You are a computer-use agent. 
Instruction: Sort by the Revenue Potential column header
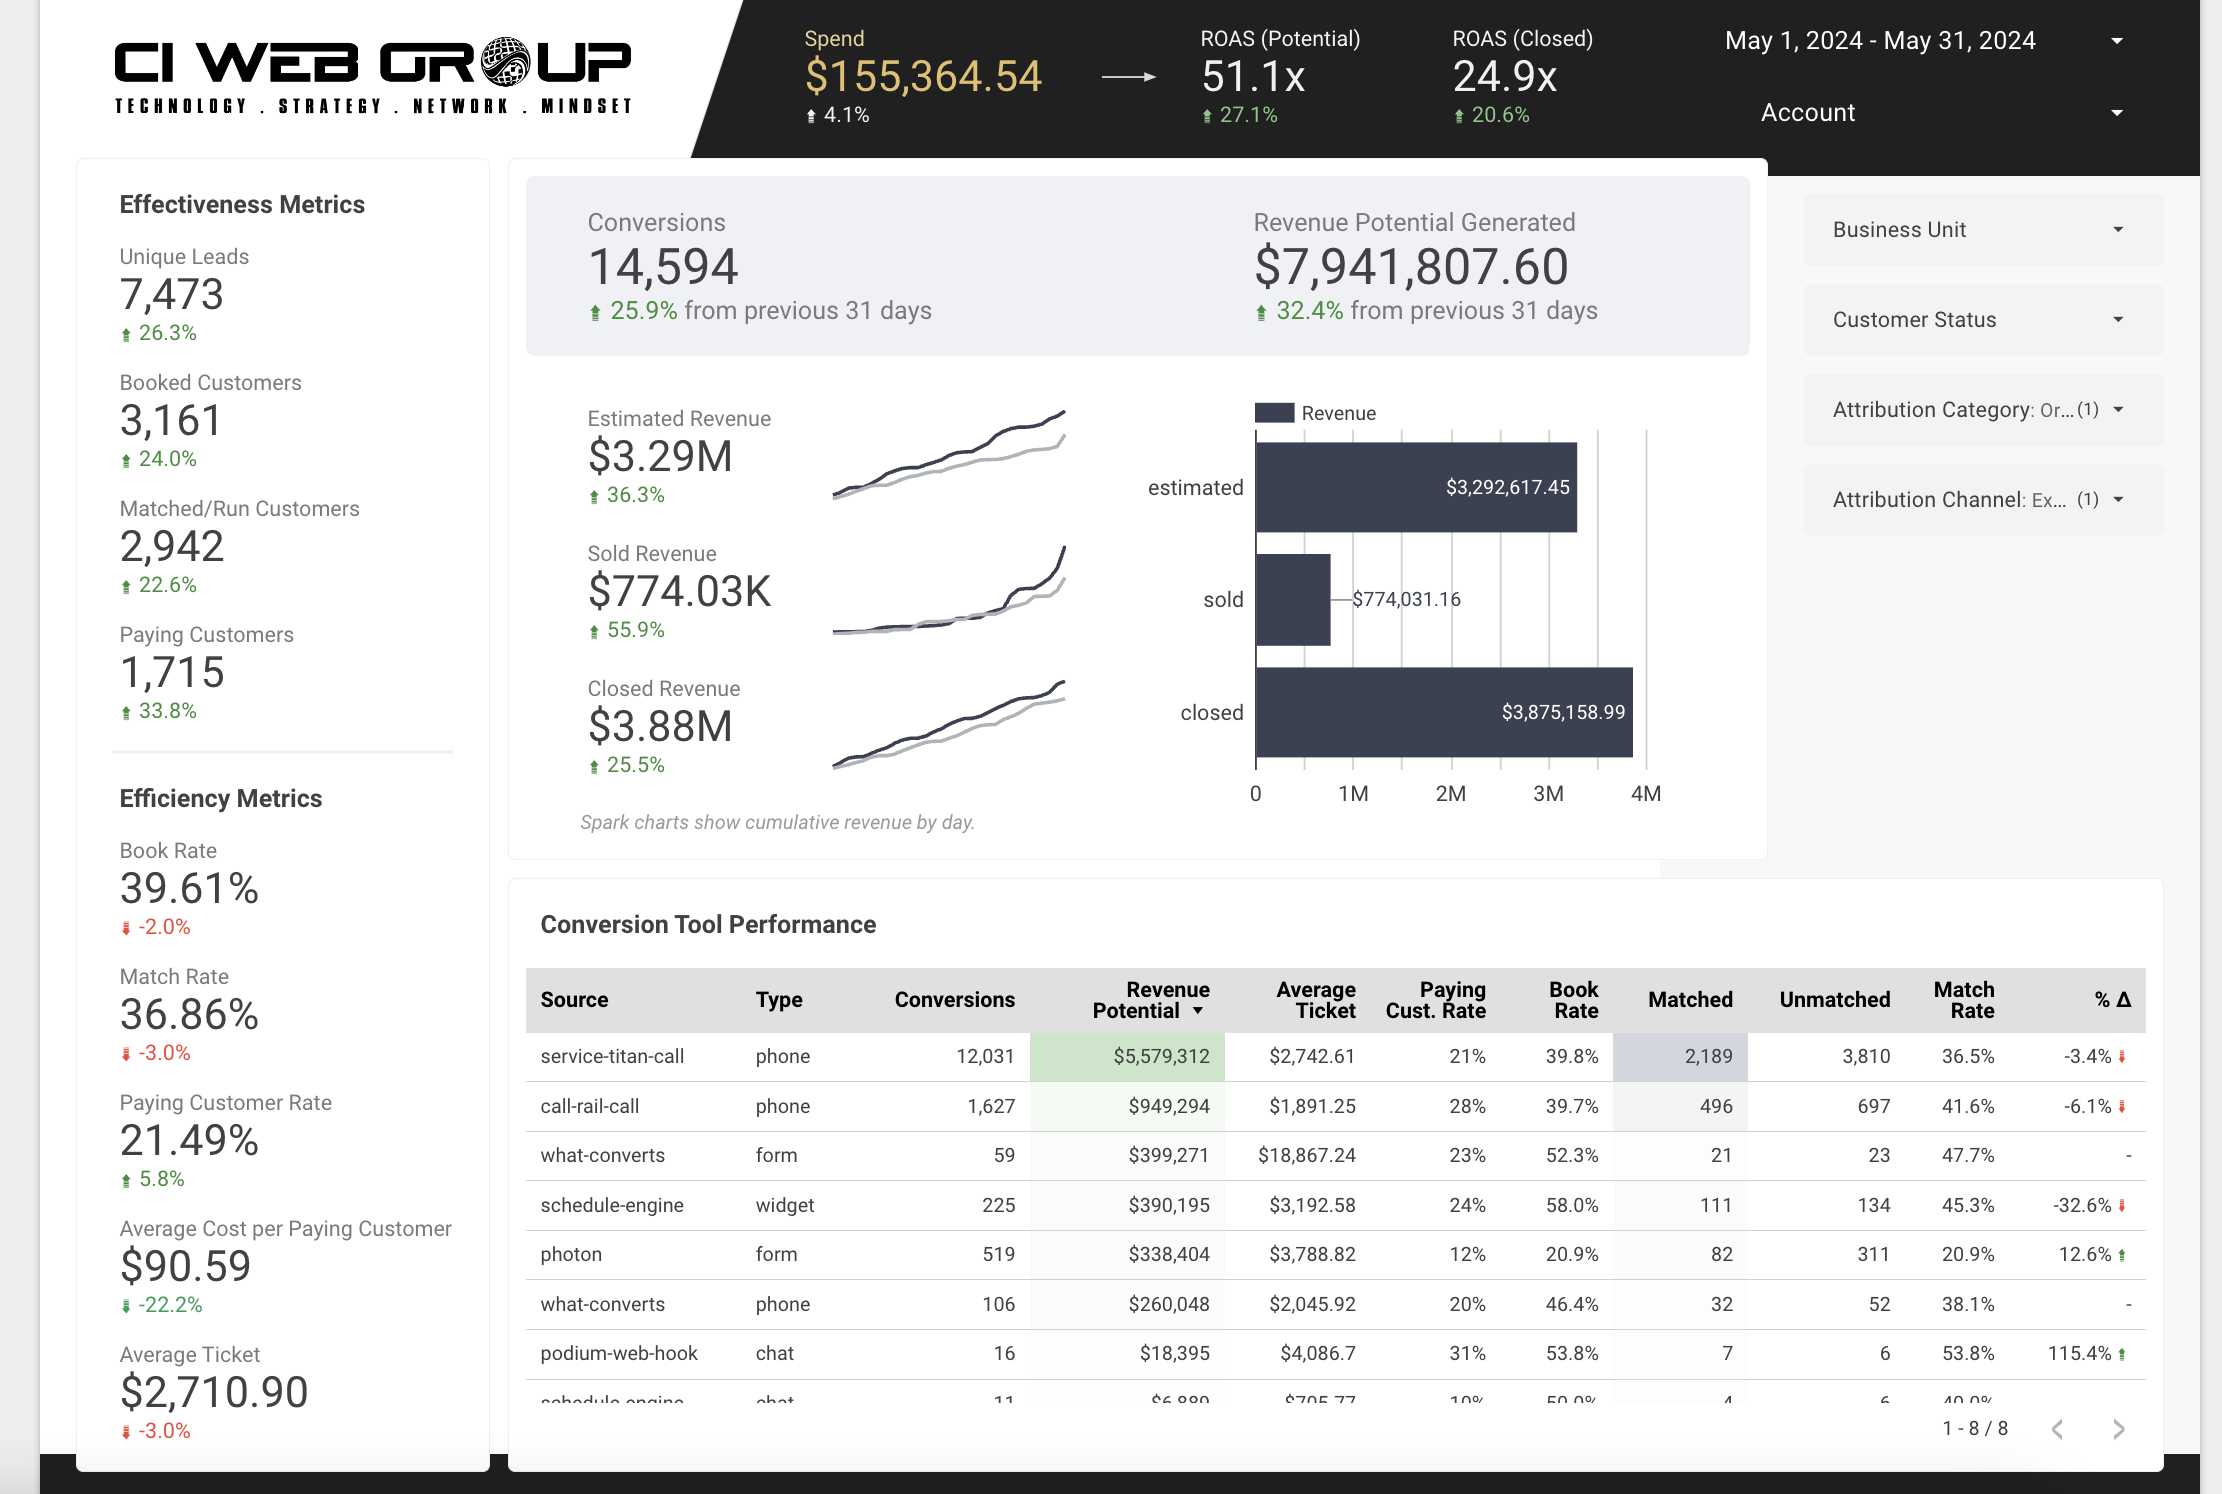pos(1151,1000)
